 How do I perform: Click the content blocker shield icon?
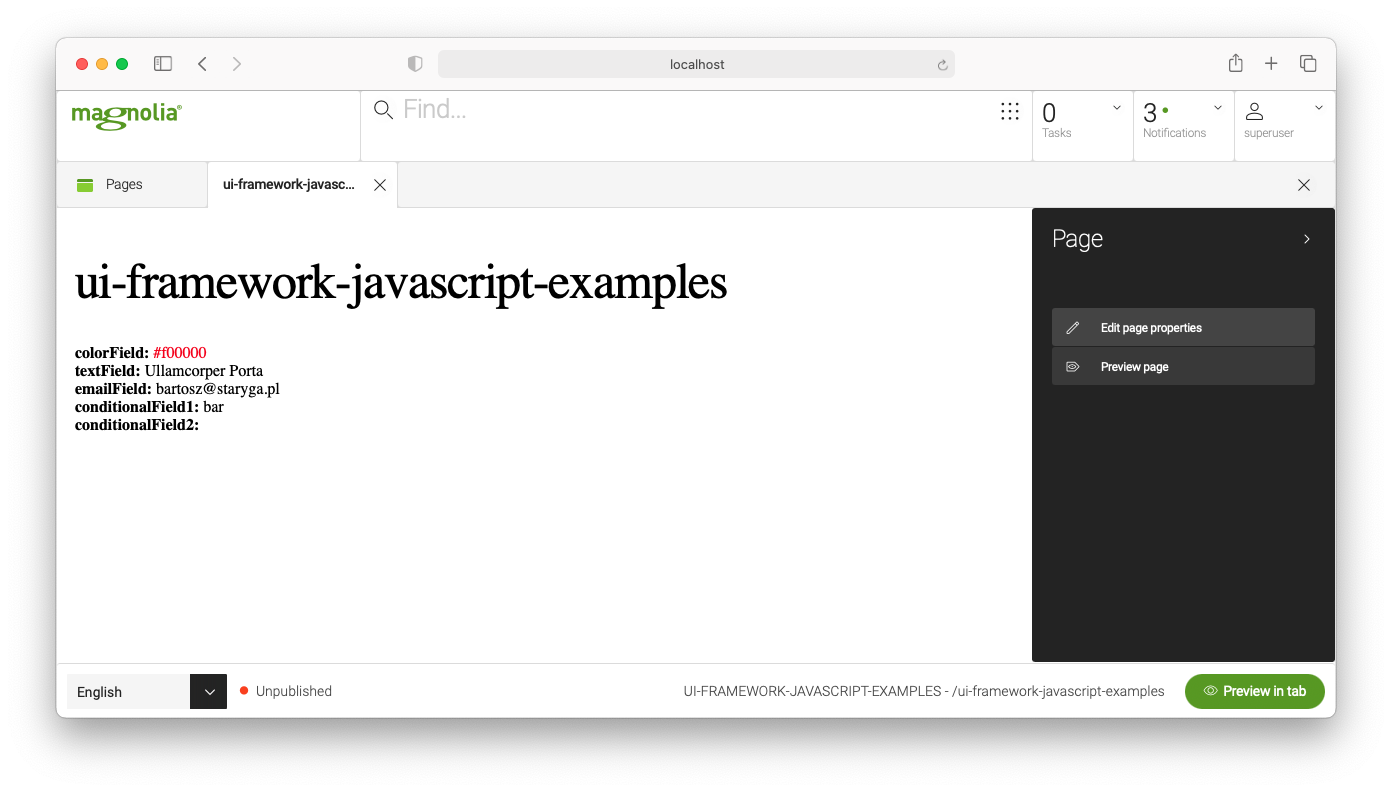tap(414, 63)
